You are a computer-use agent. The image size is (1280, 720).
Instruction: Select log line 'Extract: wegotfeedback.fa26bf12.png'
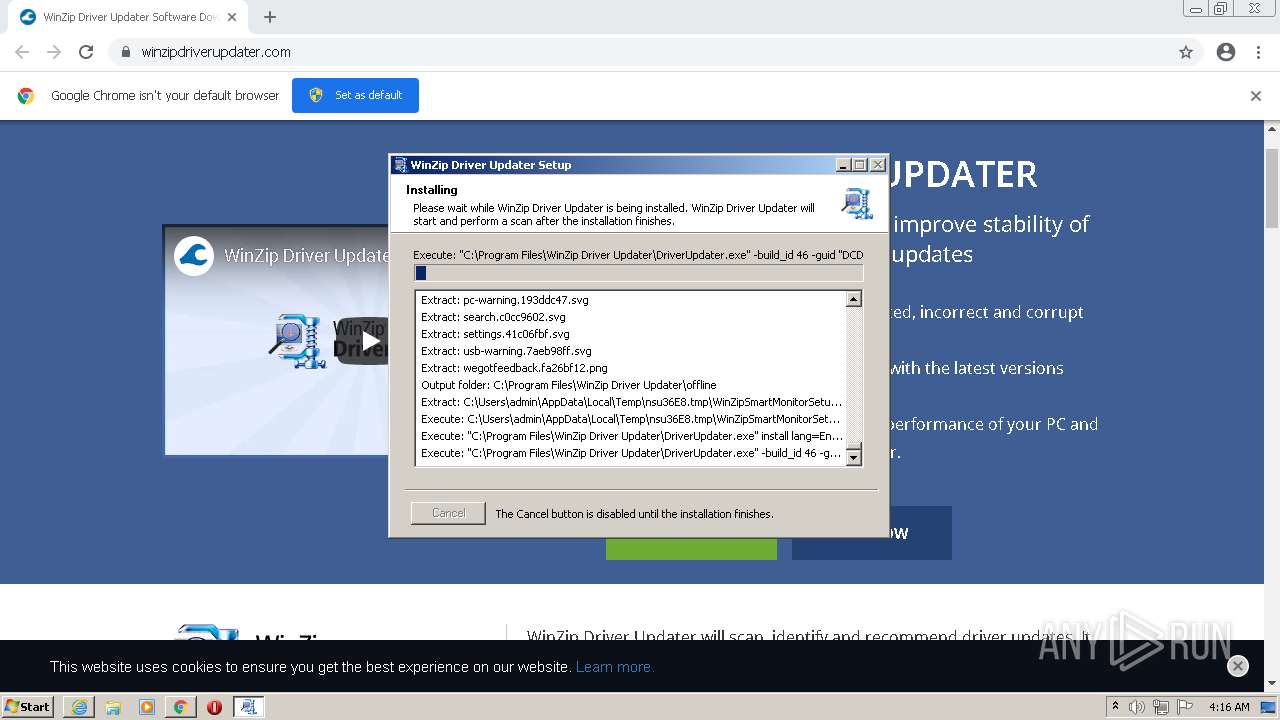click(x=514, y=368)
